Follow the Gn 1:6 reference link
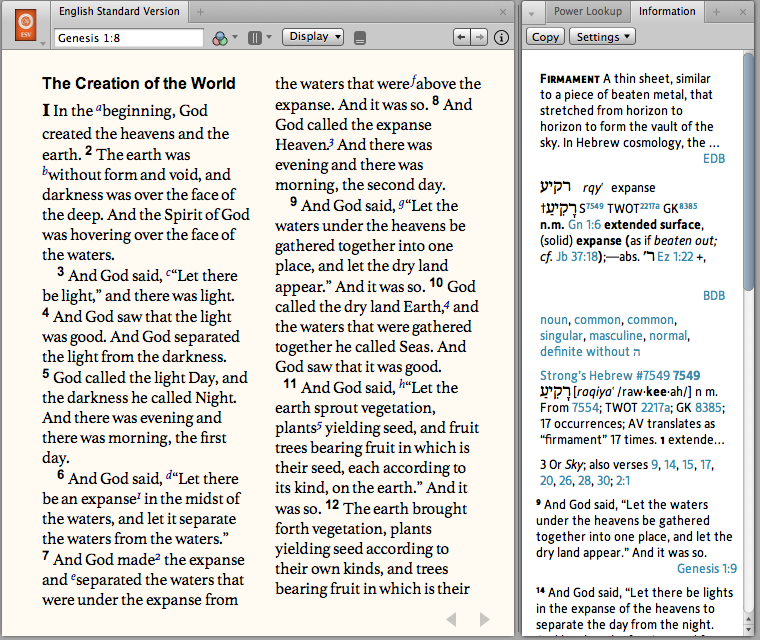Viewport: 760px width, 640px height. pos(584,224)
